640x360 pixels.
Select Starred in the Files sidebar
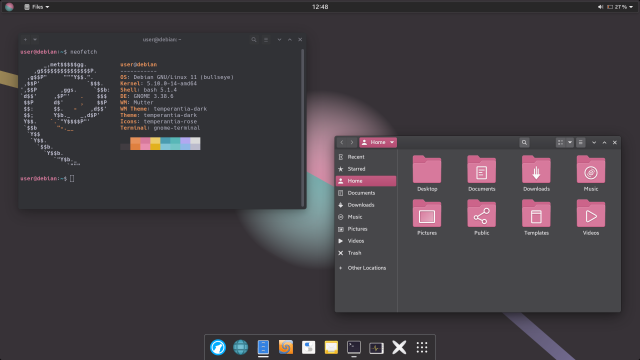pyautogui.click(x=366, y=169)
